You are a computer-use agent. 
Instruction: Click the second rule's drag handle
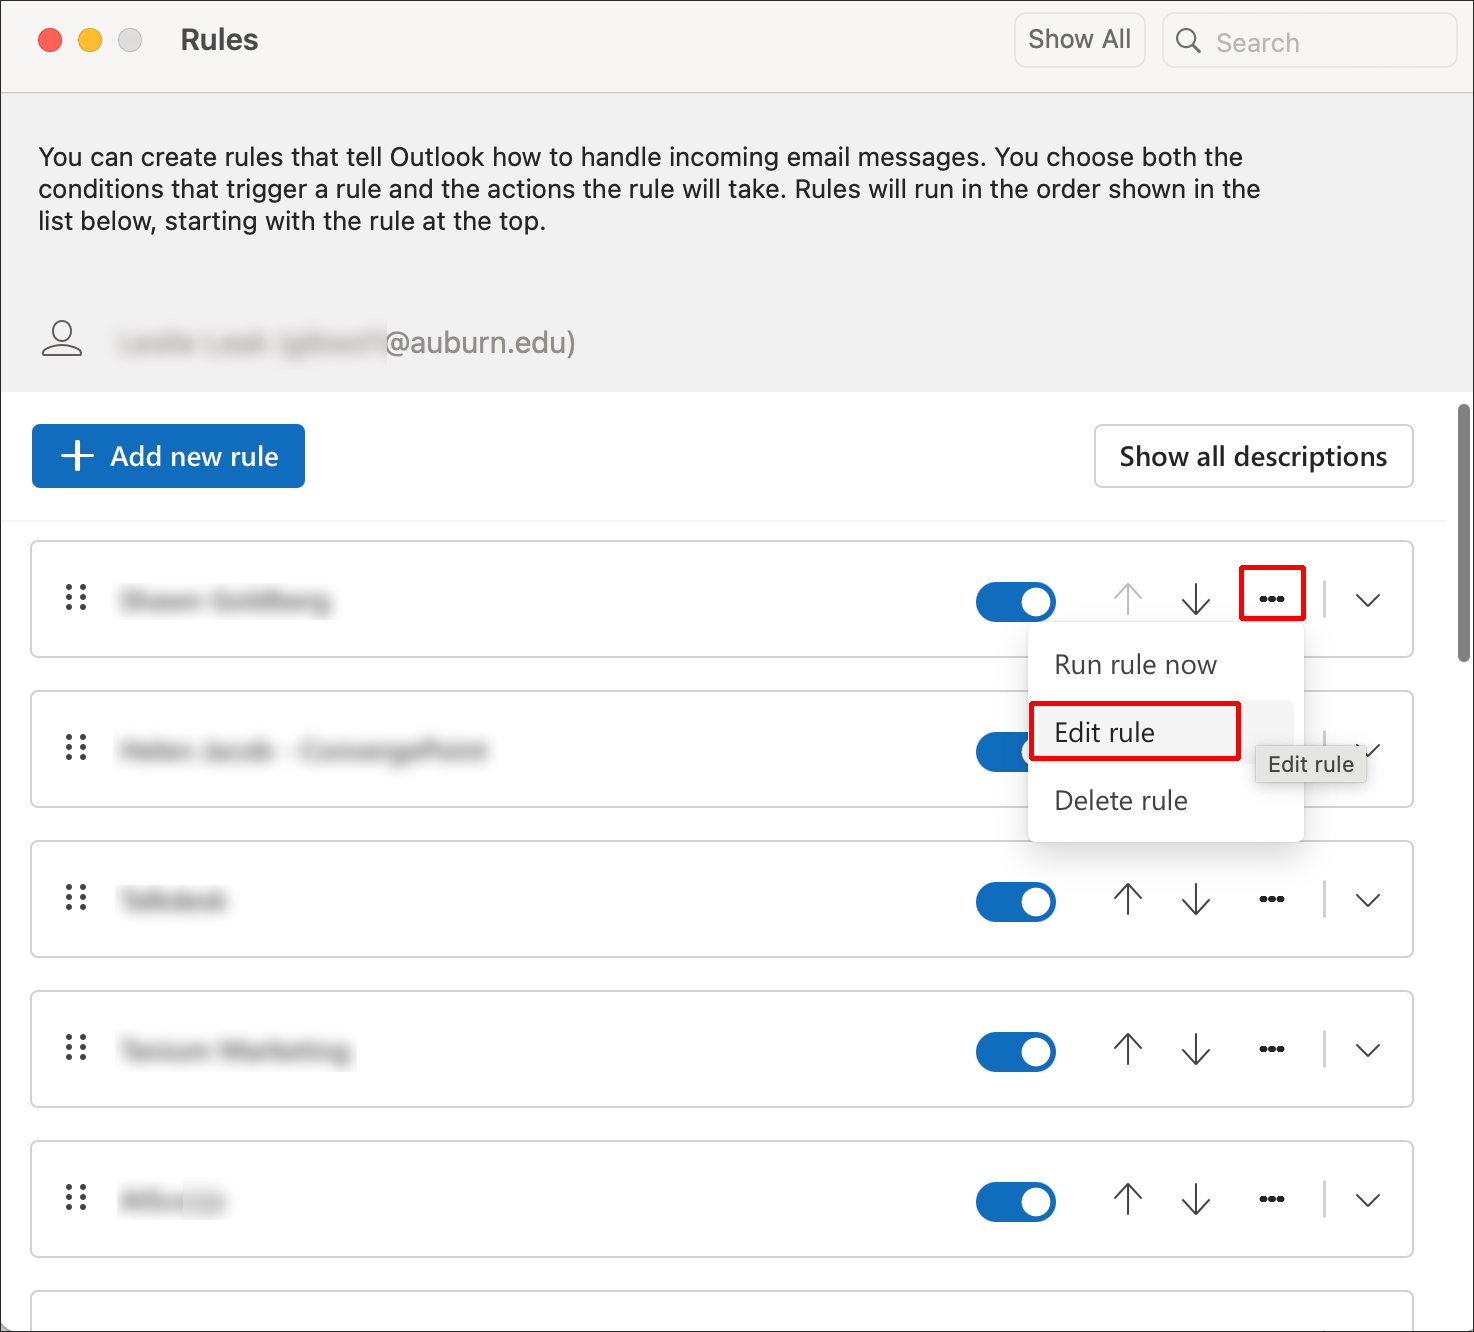76,747
